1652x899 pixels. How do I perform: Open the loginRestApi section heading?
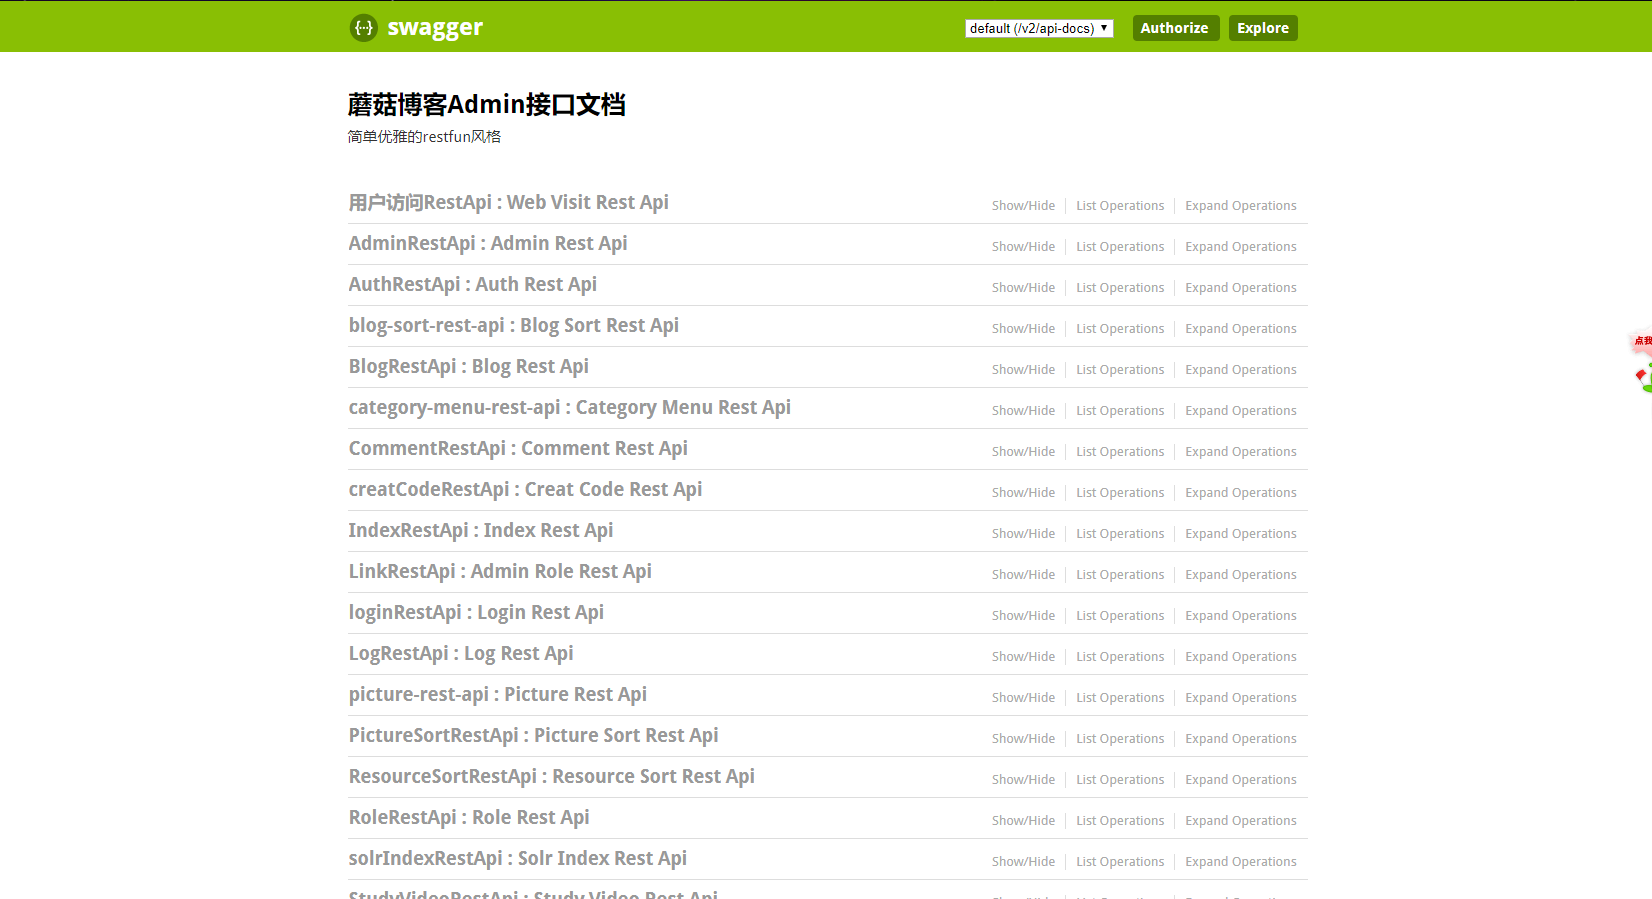pos(476,613)
